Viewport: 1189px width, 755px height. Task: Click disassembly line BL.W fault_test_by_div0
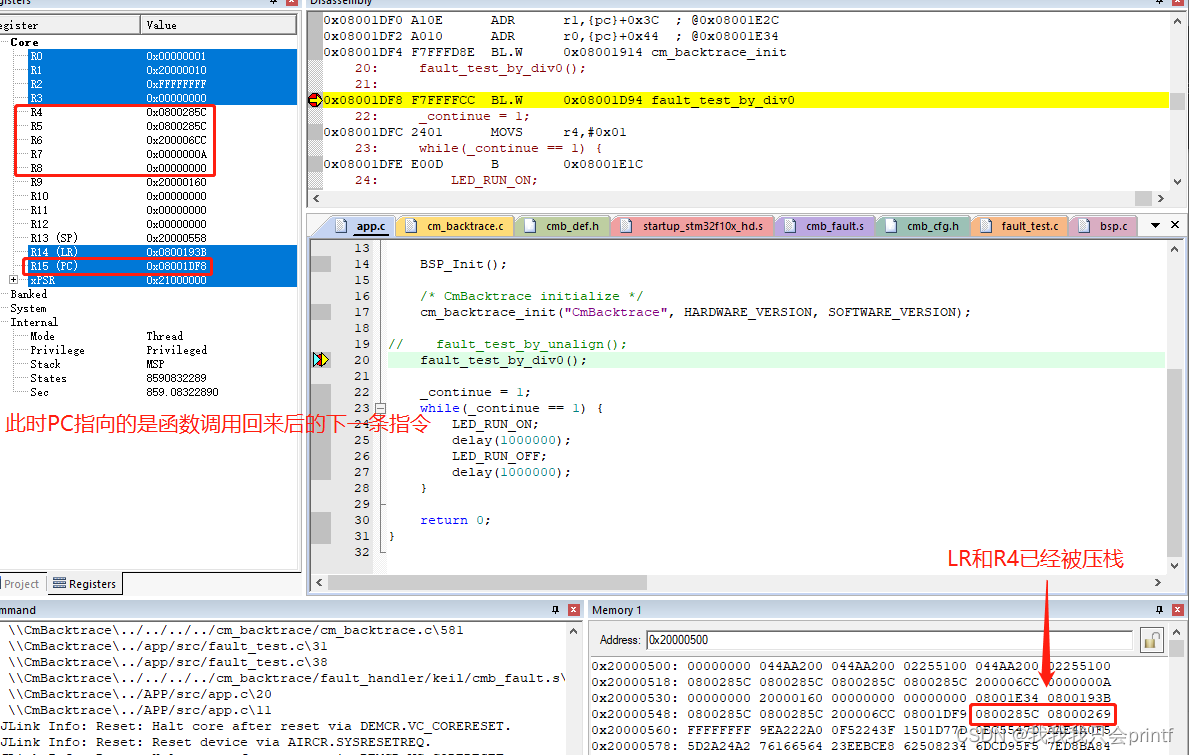(745, 100)
